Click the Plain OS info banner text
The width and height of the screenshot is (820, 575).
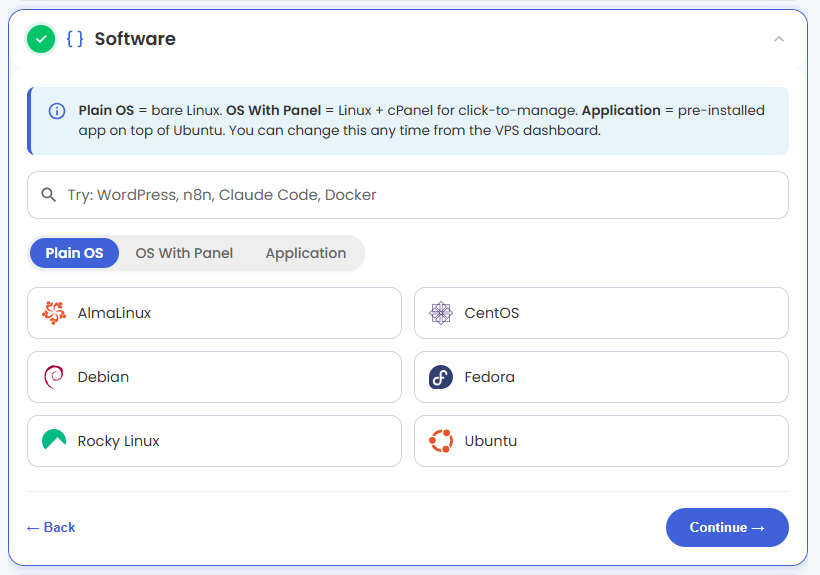[422, 120]
